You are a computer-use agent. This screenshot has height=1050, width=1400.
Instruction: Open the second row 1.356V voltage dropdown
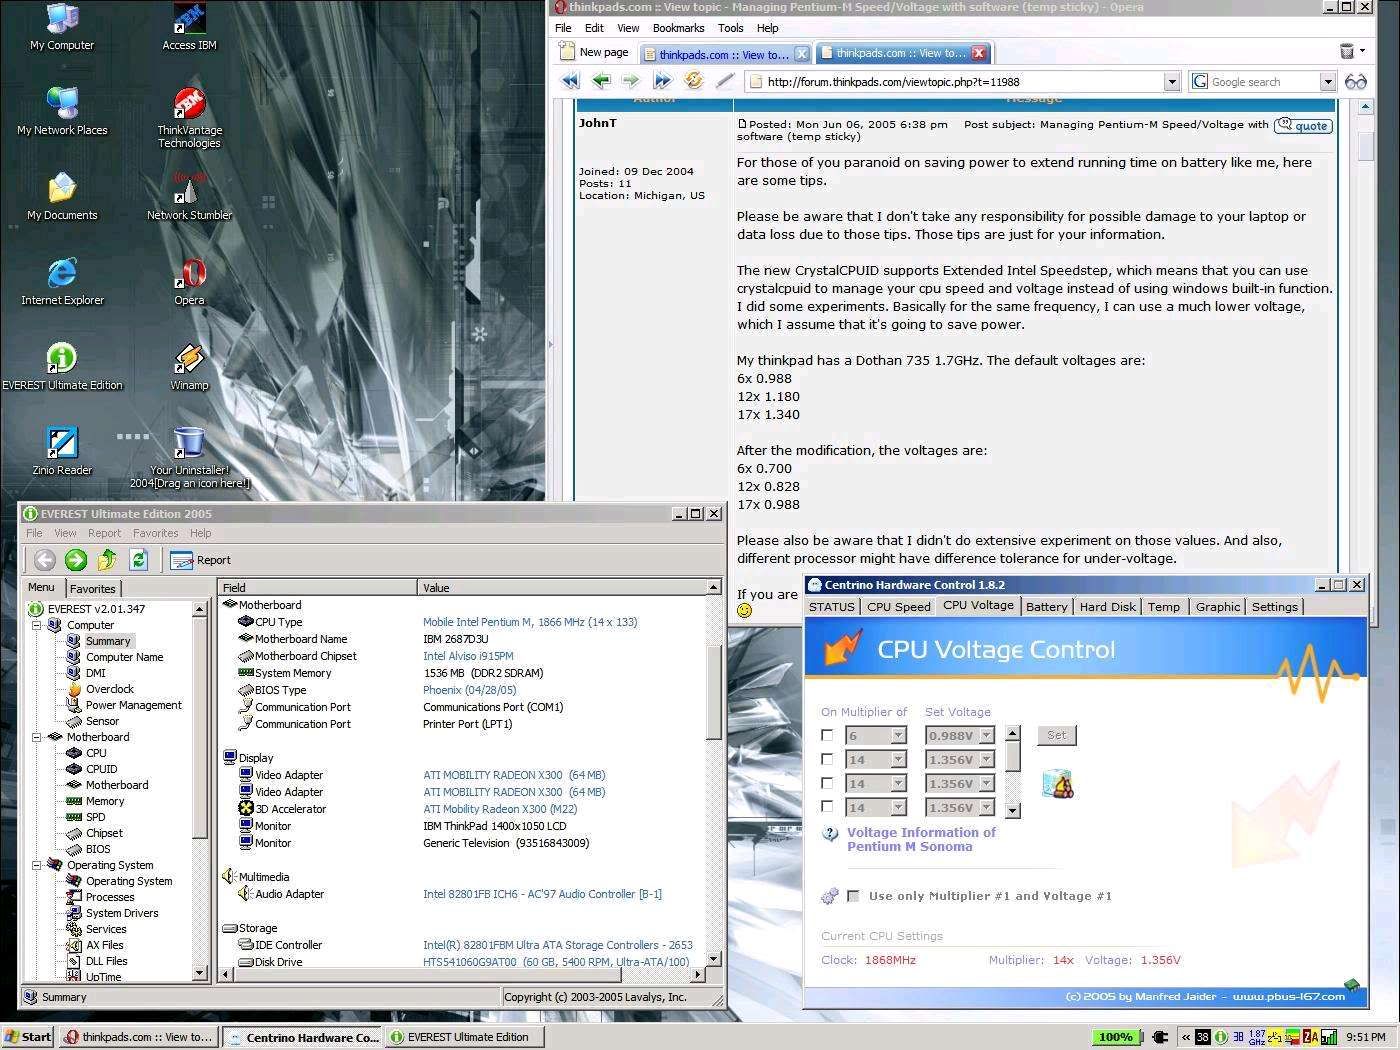986,760
